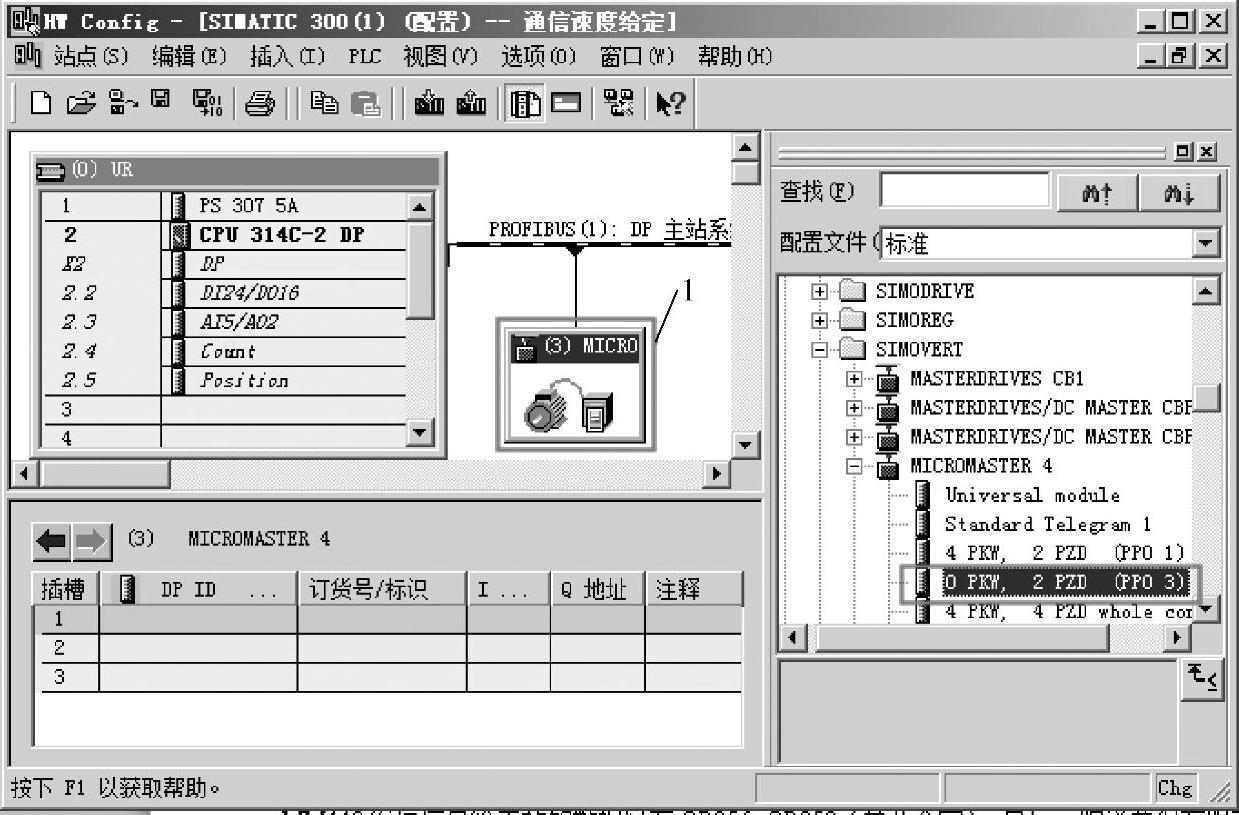Click the search down binoculars button
This screenshot has height=815, width=1239.
(1179, 192)
